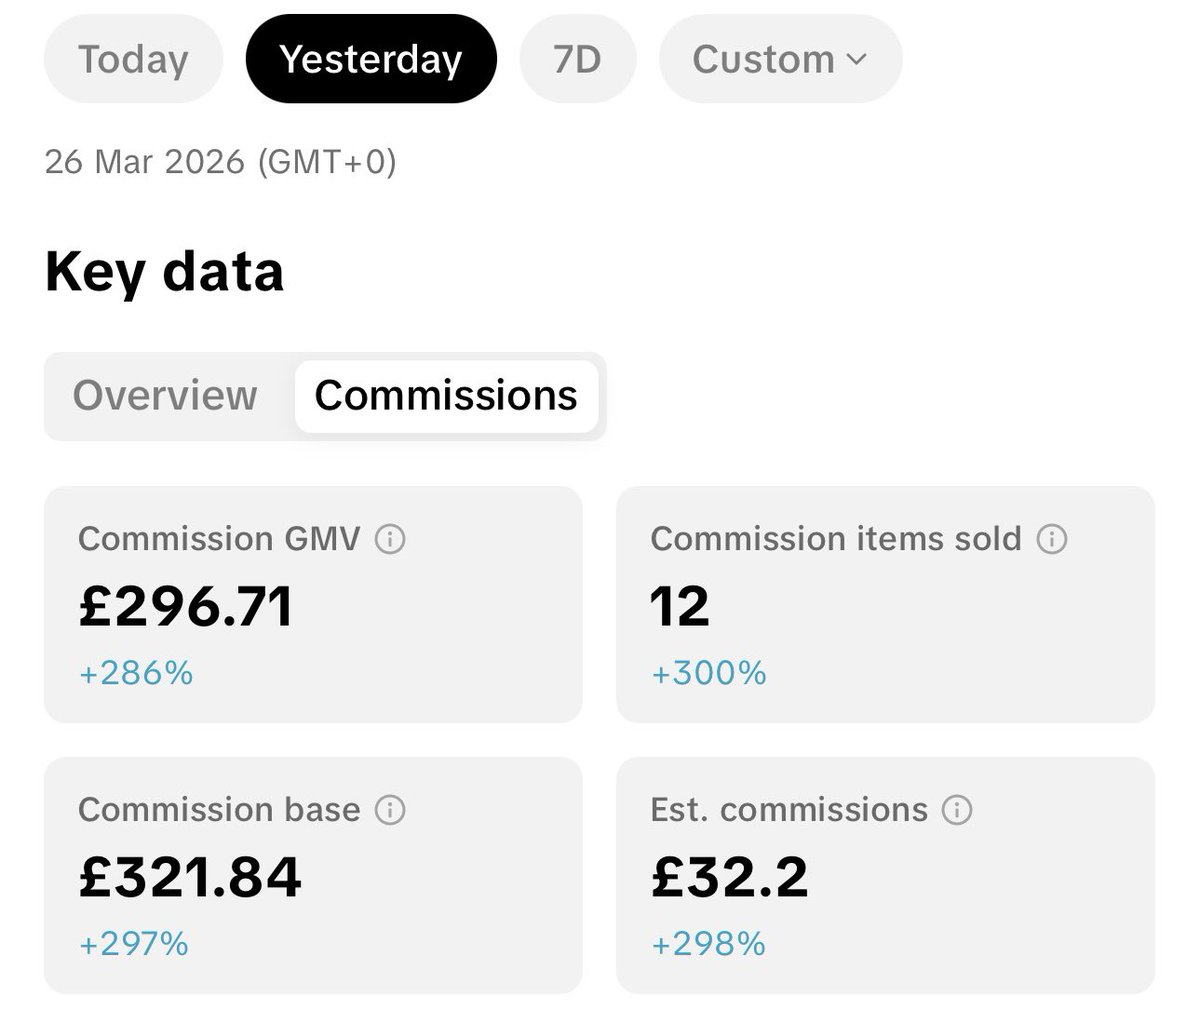Tap info icon beside Est. commissions
Viewport: 1200px width, 1010px height.
(x=957, y=810)
